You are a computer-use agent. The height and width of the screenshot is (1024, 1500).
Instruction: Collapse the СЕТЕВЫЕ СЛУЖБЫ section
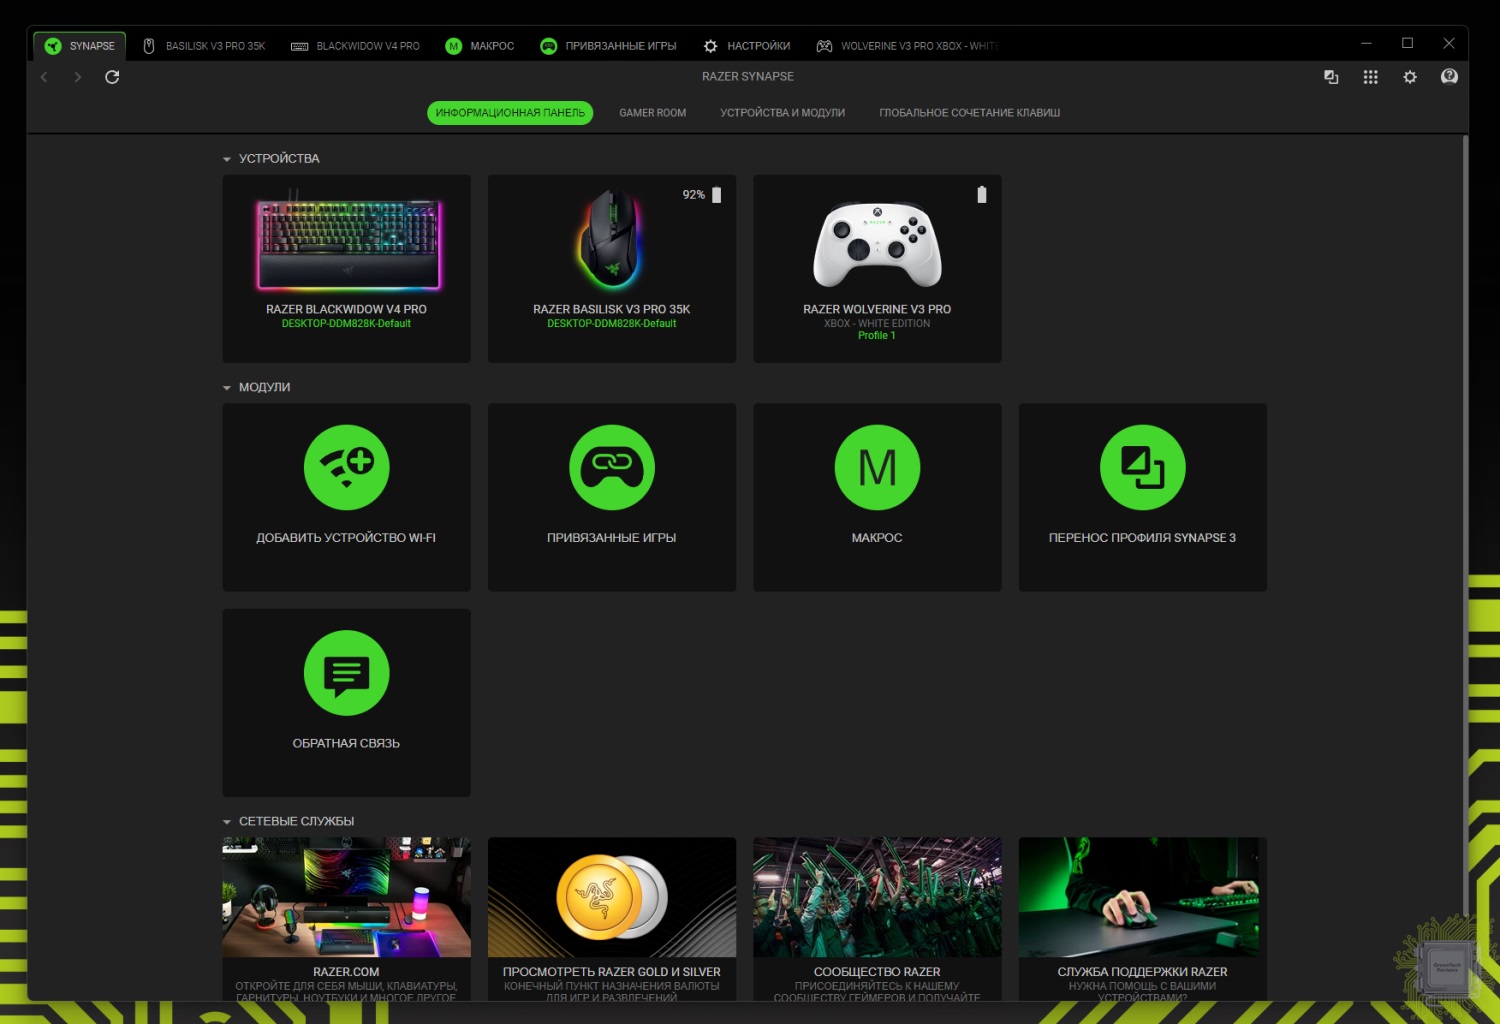pyautogui.click(x=227, y=822)
